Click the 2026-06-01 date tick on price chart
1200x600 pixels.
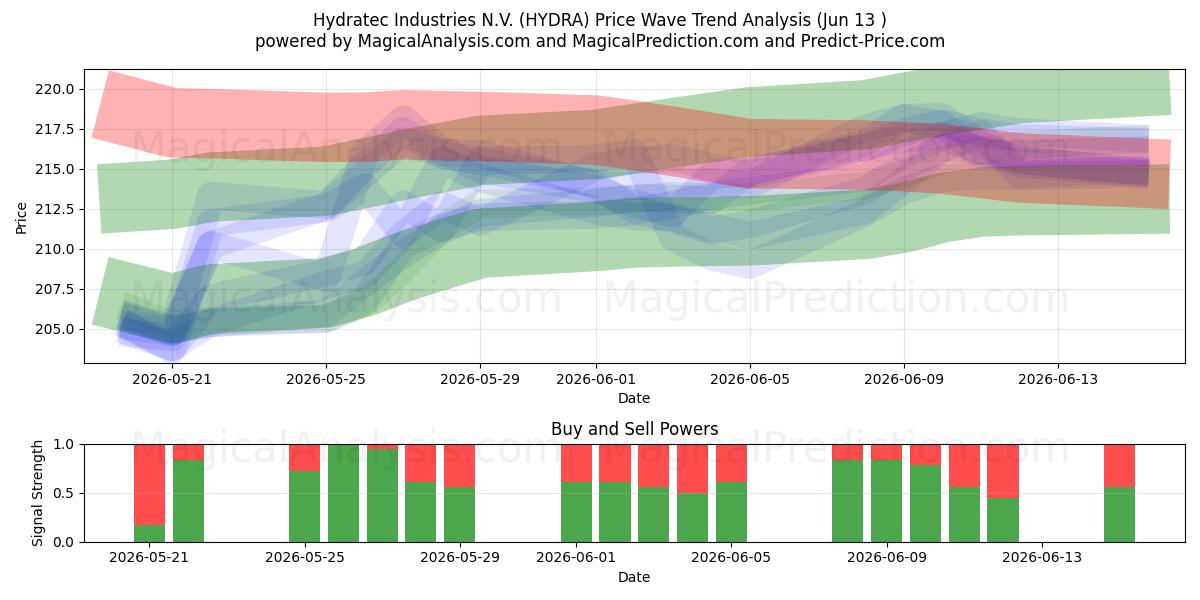pyautogui.click(x=596, y=379)
